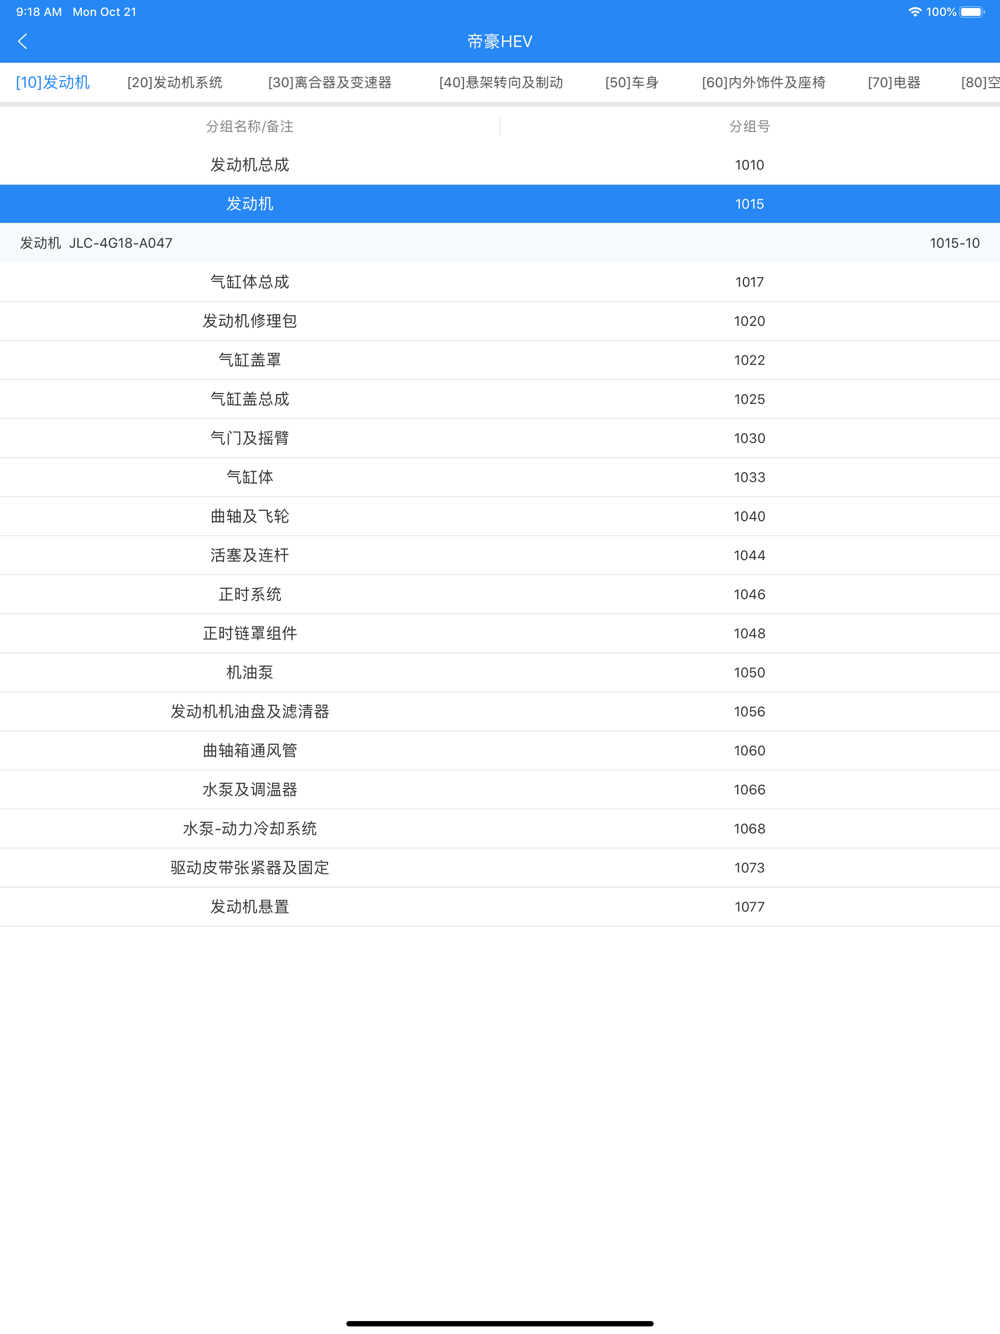Select the 正时链罩组件 row
This screenshot has height=1334, width=1000.
tap(500, 633)
